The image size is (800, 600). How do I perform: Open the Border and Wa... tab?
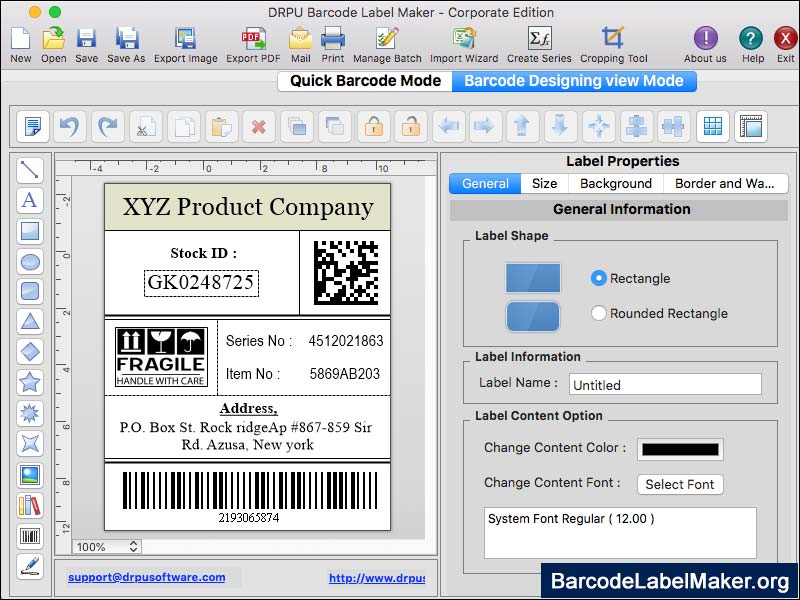click(725, 184)
